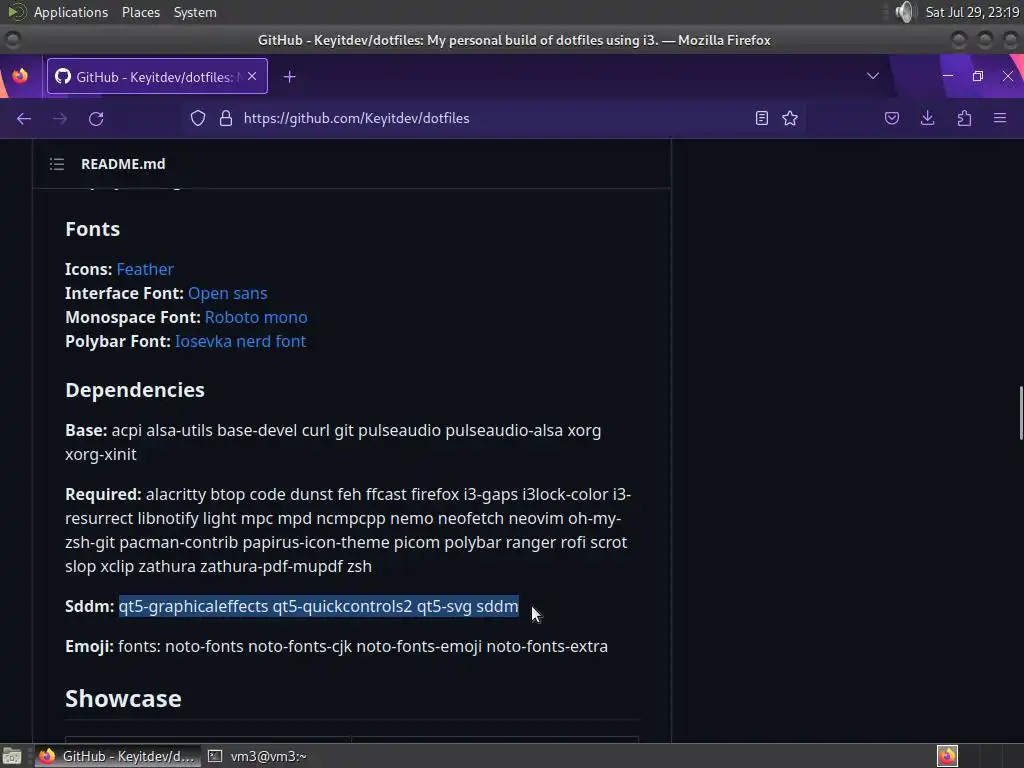Click the 'Required:' label text
This screenshot has width=1024, height=768.
[103, 494]
